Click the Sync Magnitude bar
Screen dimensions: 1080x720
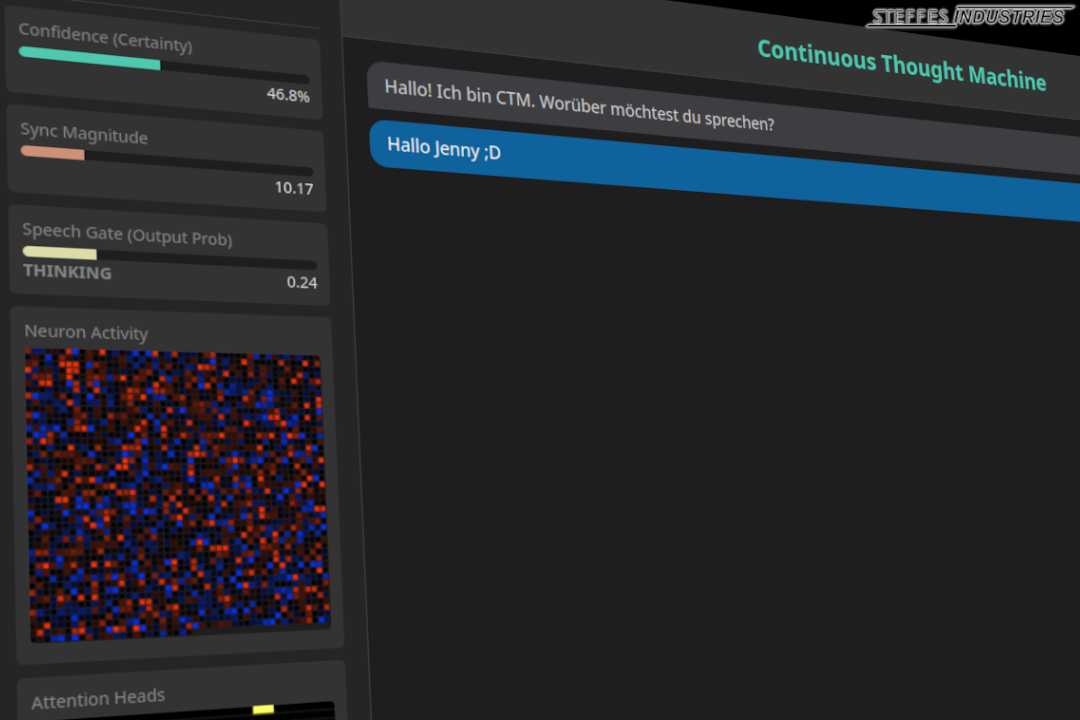click(166, 162)
